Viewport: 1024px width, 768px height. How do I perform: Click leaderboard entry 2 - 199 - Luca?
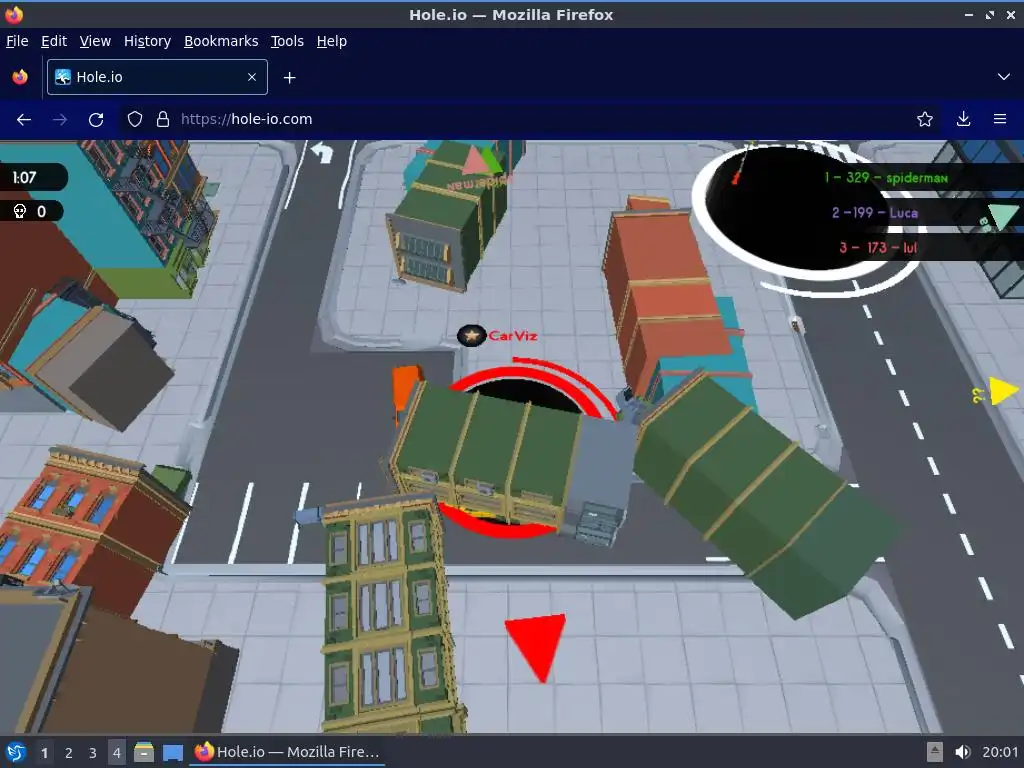(x=875, y=212)
